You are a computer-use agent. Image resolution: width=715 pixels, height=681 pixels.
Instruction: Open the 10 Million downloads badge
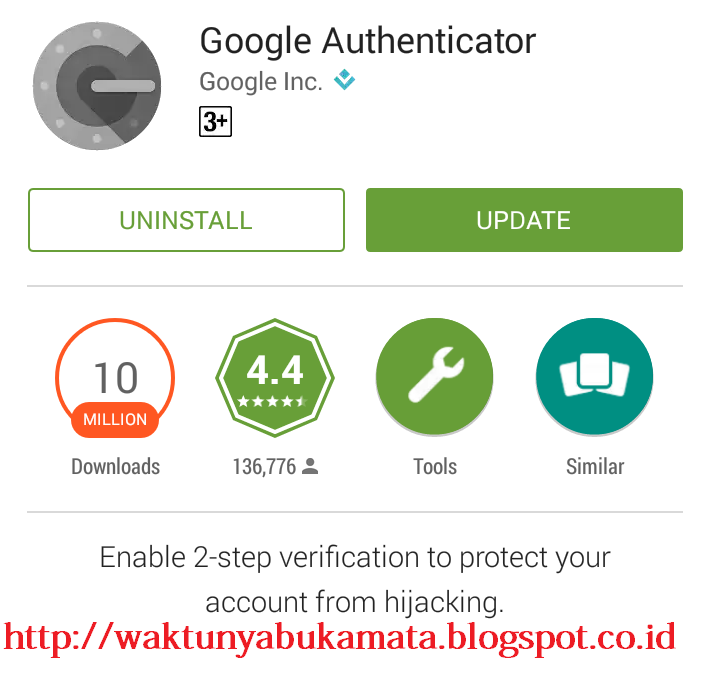(115, 378)
